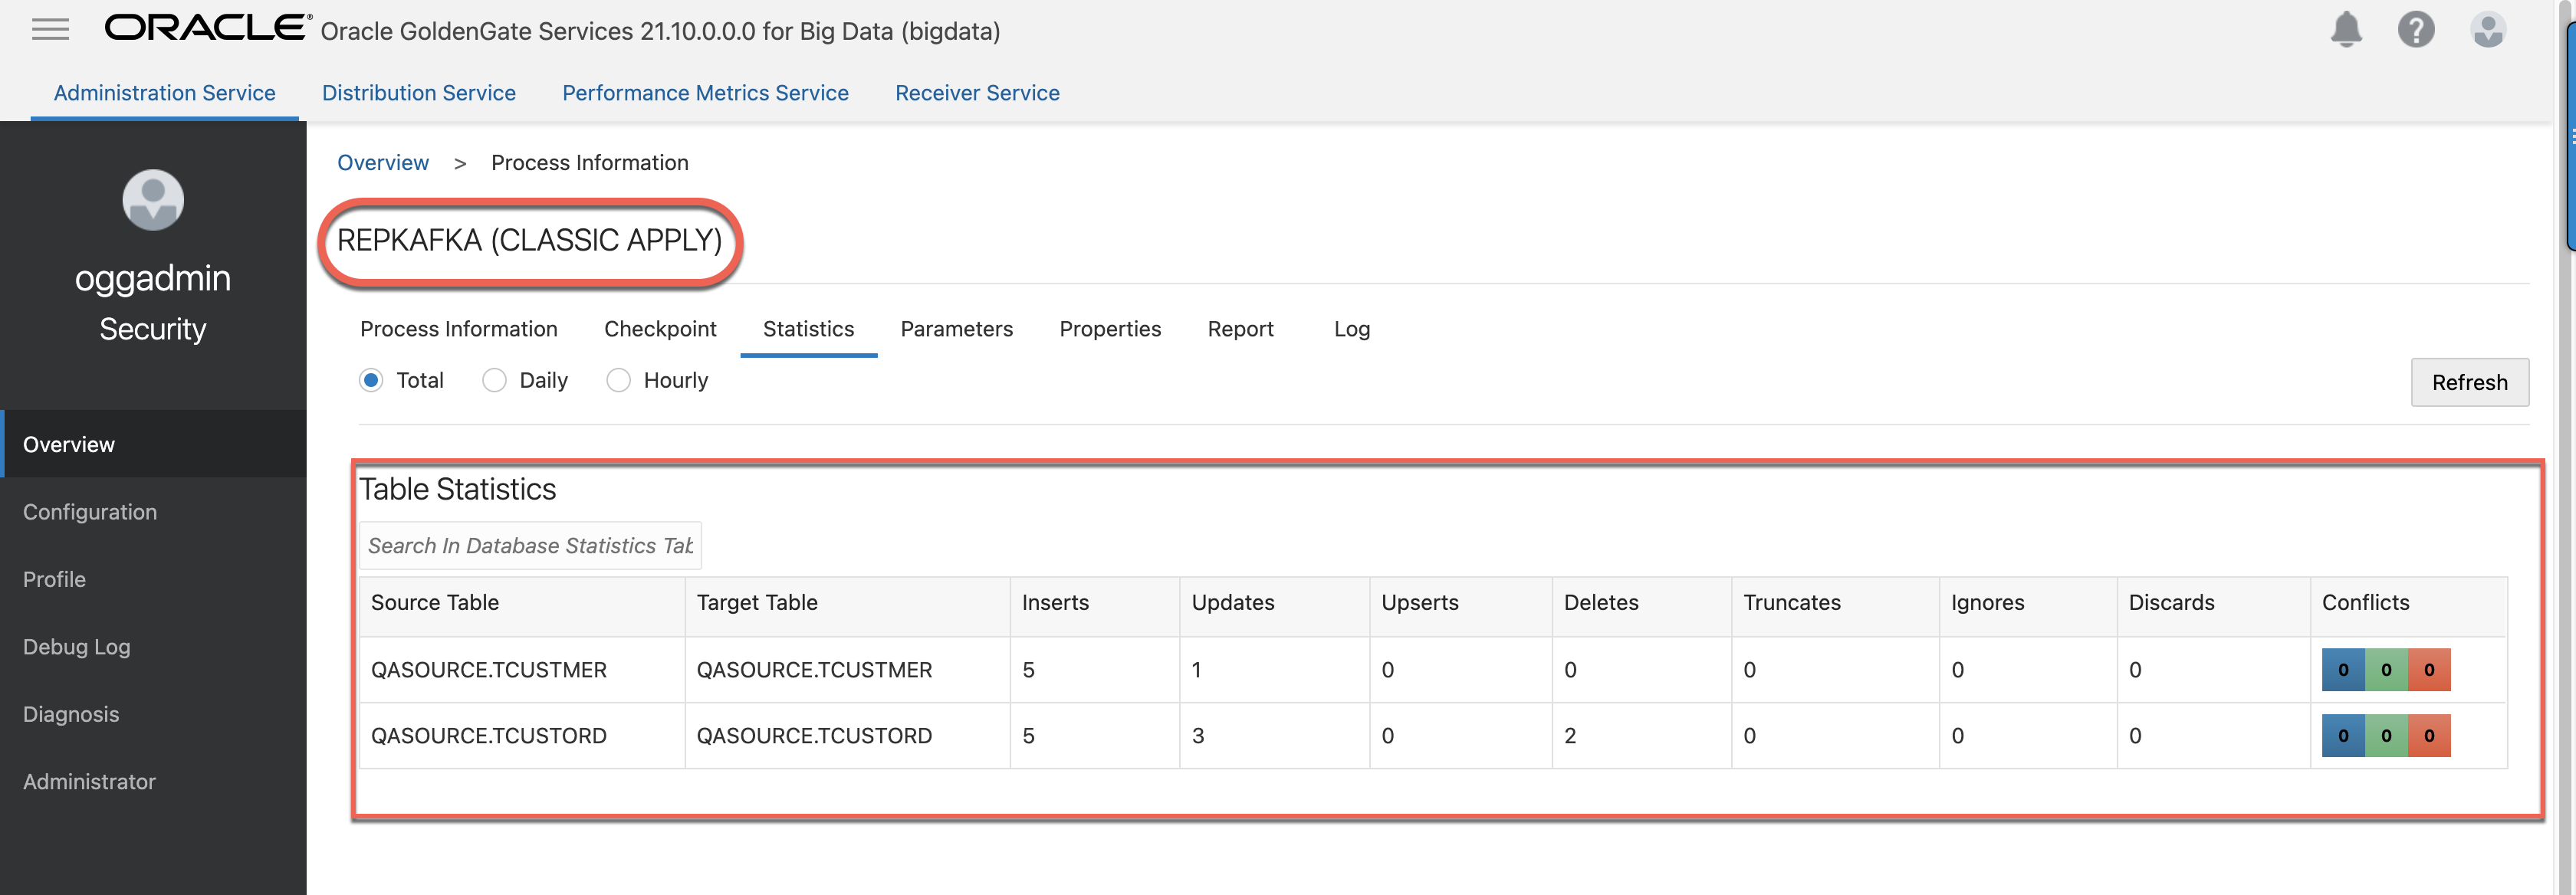Screen dimensions: 2576x895
Task: Click green conflict badge for TCUSTORD row
Action: (2385, 736)
